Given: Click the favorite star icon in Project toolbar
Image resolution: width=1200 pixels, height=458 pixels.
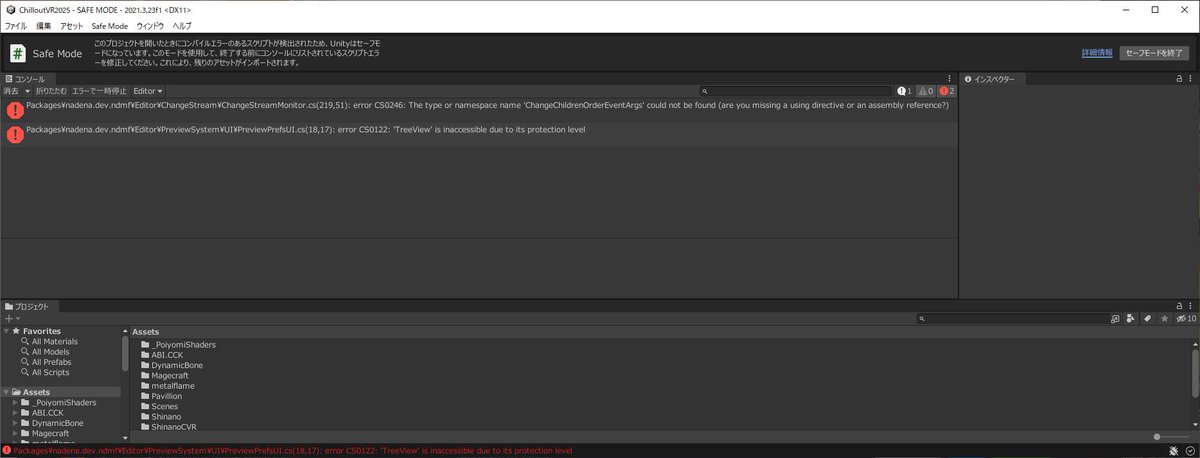Looking at the screenshot, I should [1164, 318].
